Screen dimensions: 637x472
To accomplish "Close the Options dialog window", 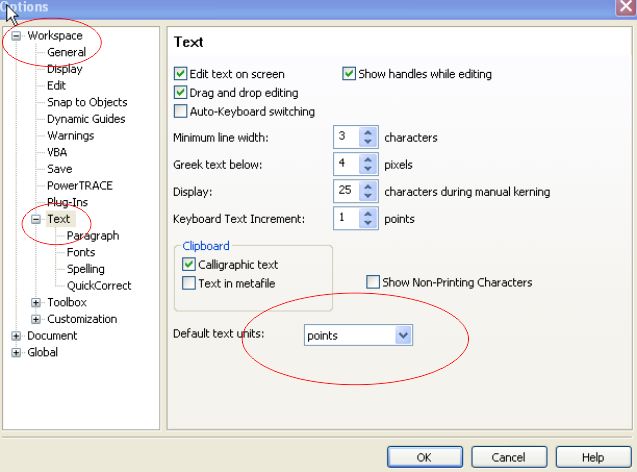I will click(x=626, y=7).
